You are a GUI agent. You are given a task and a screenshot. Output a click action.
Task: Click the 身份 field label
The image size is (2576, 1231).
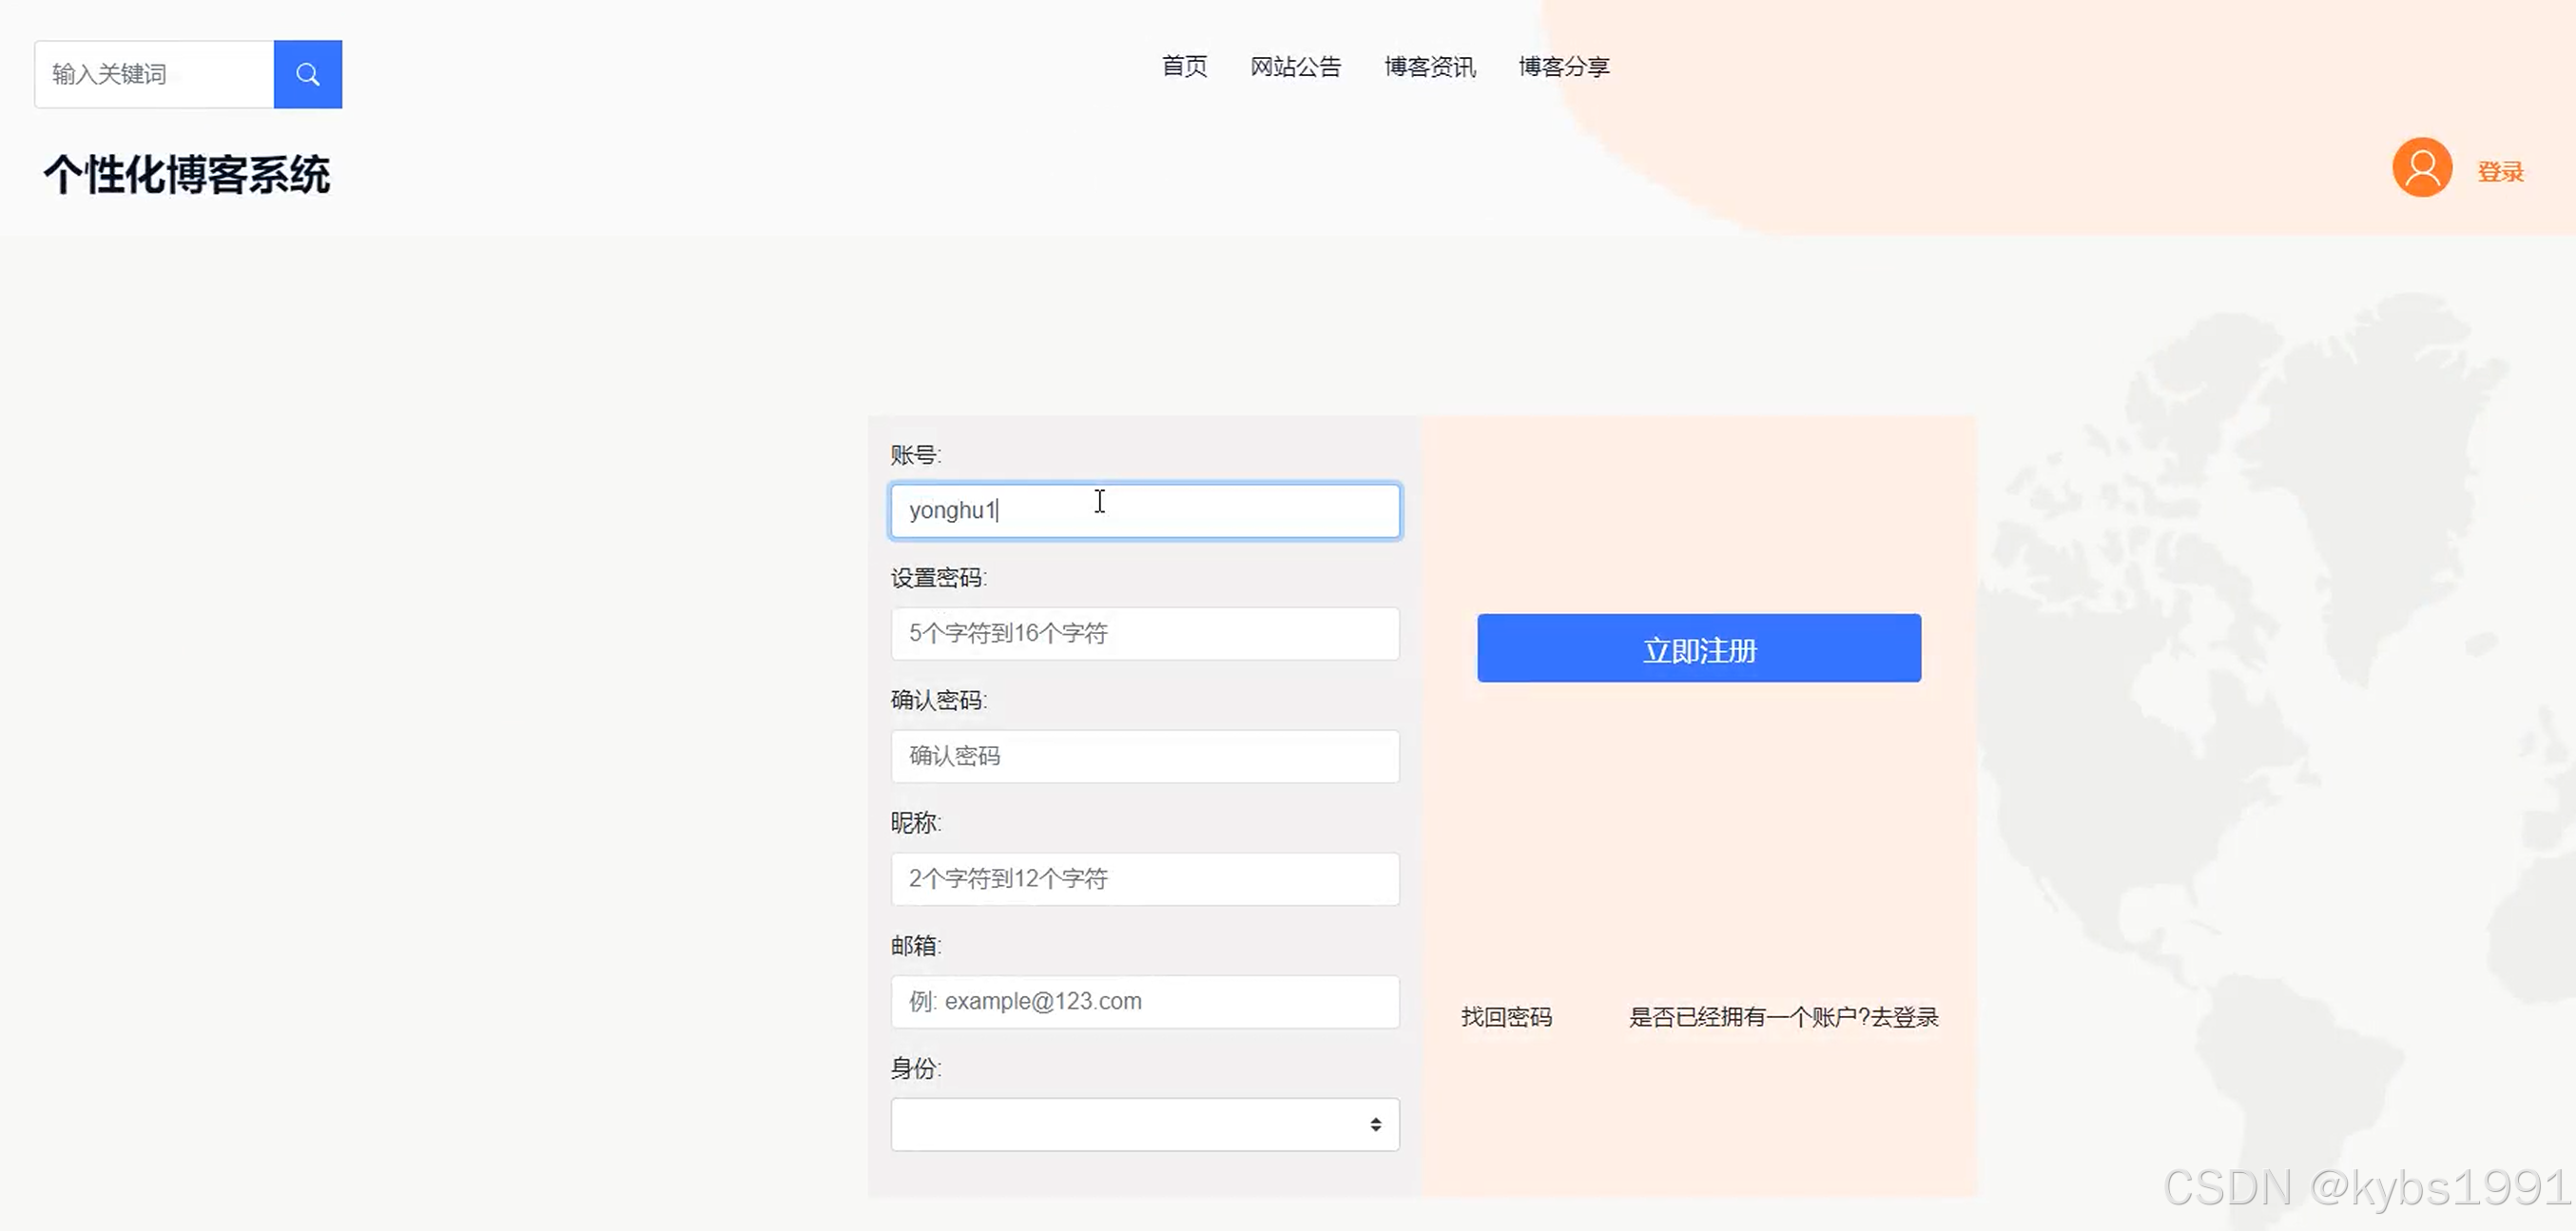(915, 1068)
